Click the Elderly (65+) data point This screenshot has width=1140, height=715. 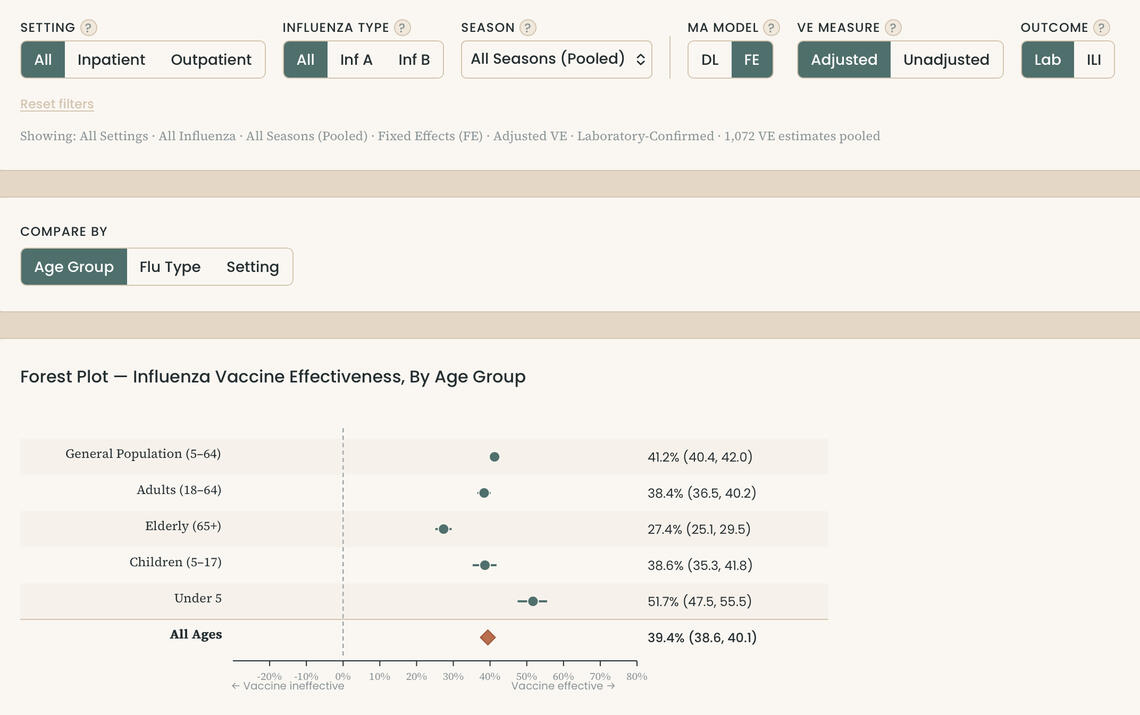[x=443, y=529]
